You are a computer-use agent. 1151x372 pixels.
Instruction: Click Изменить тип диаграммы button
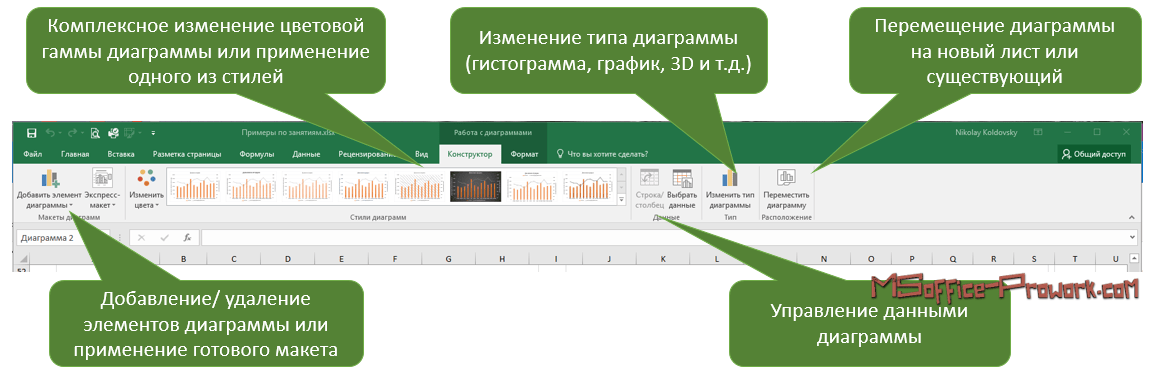(730, 189)
